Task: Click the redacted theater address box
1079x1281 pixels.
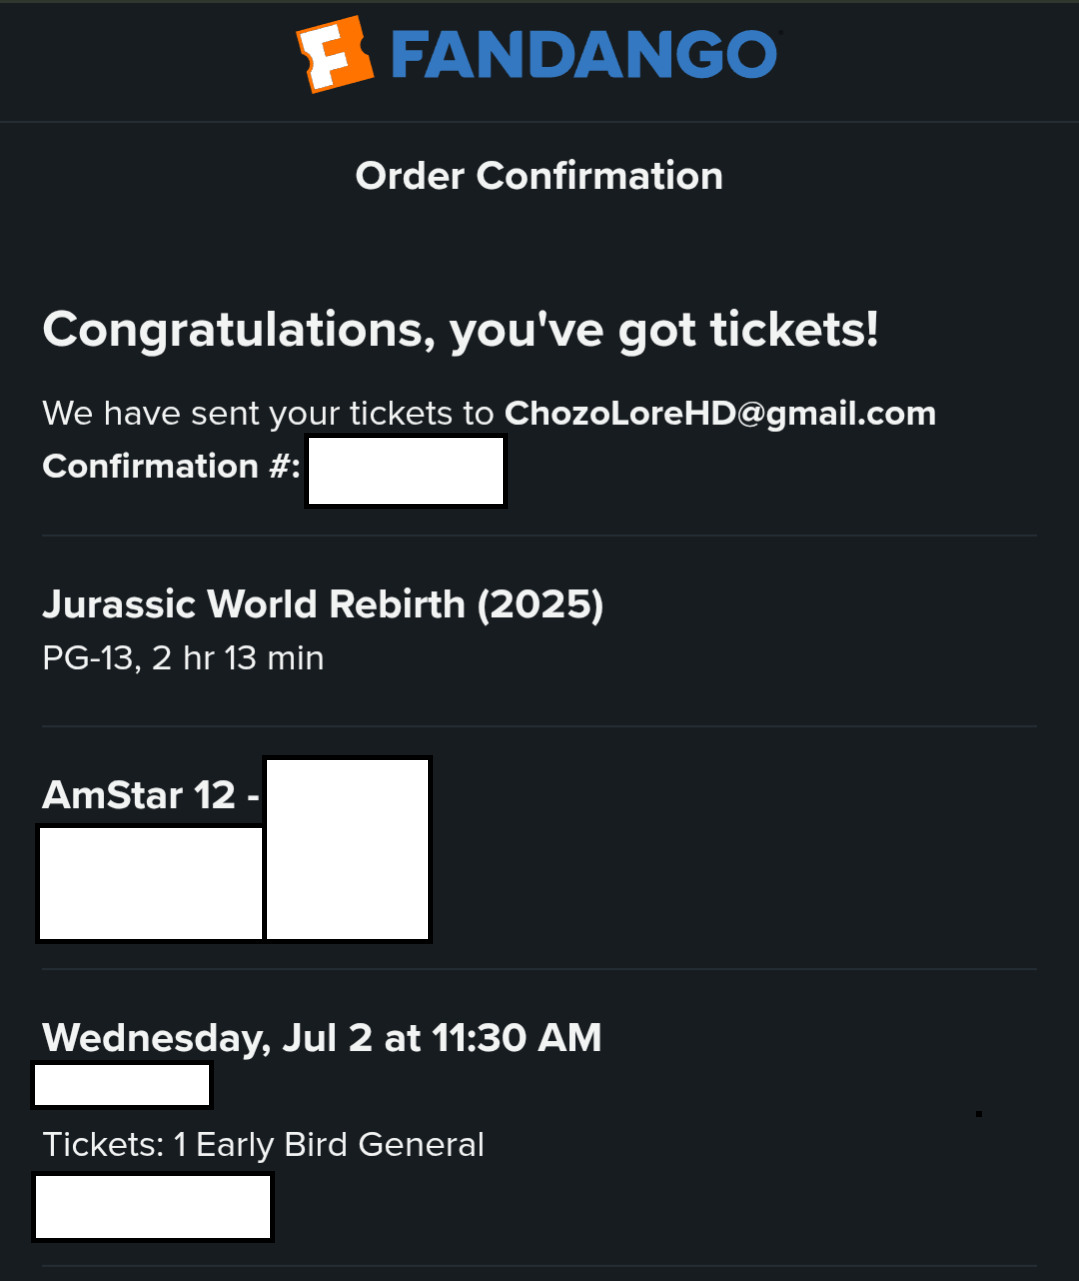Action: pos(150,884)
